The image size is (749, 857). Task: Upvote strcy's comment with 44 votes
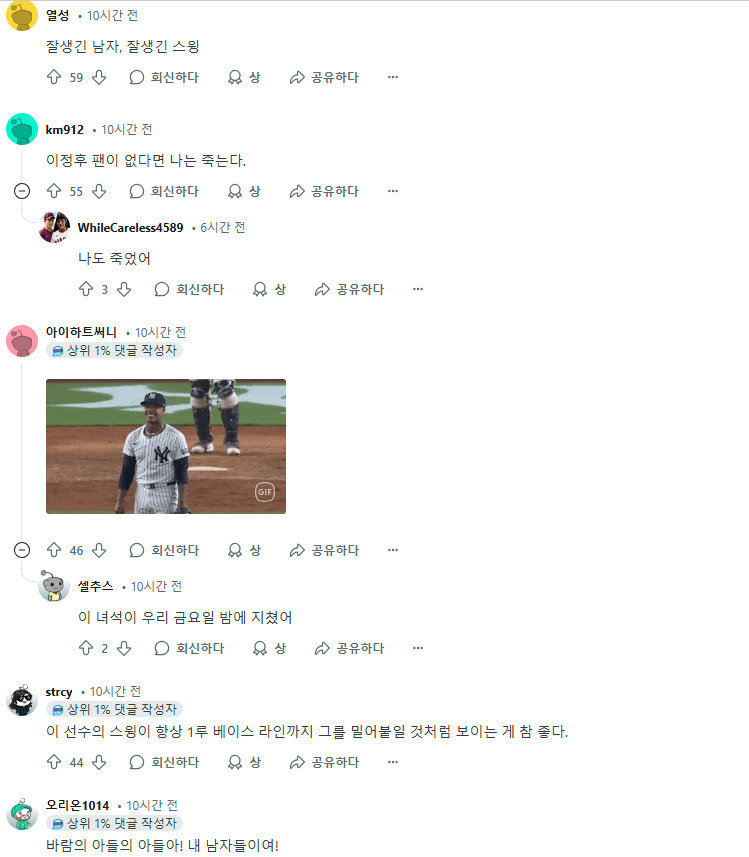pyautogui.click(x=54, y=762)
